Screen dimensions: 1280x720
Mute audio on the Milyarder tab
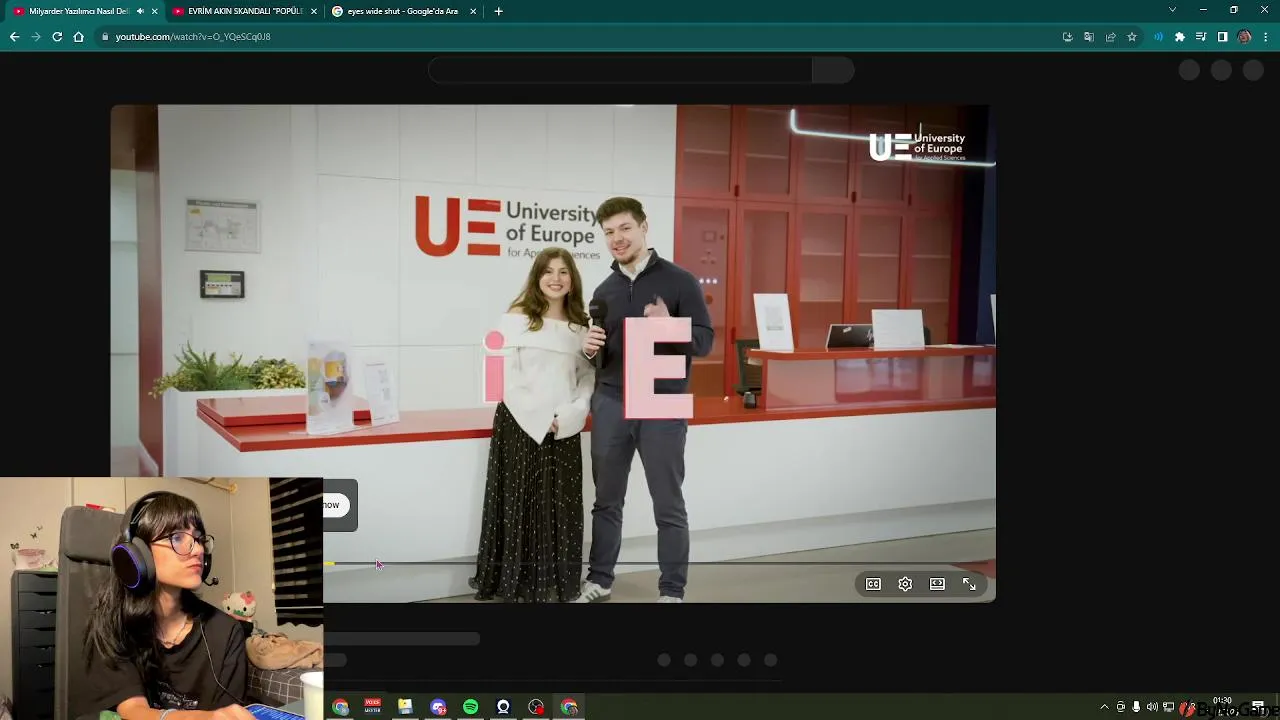(x=140, y=11)
